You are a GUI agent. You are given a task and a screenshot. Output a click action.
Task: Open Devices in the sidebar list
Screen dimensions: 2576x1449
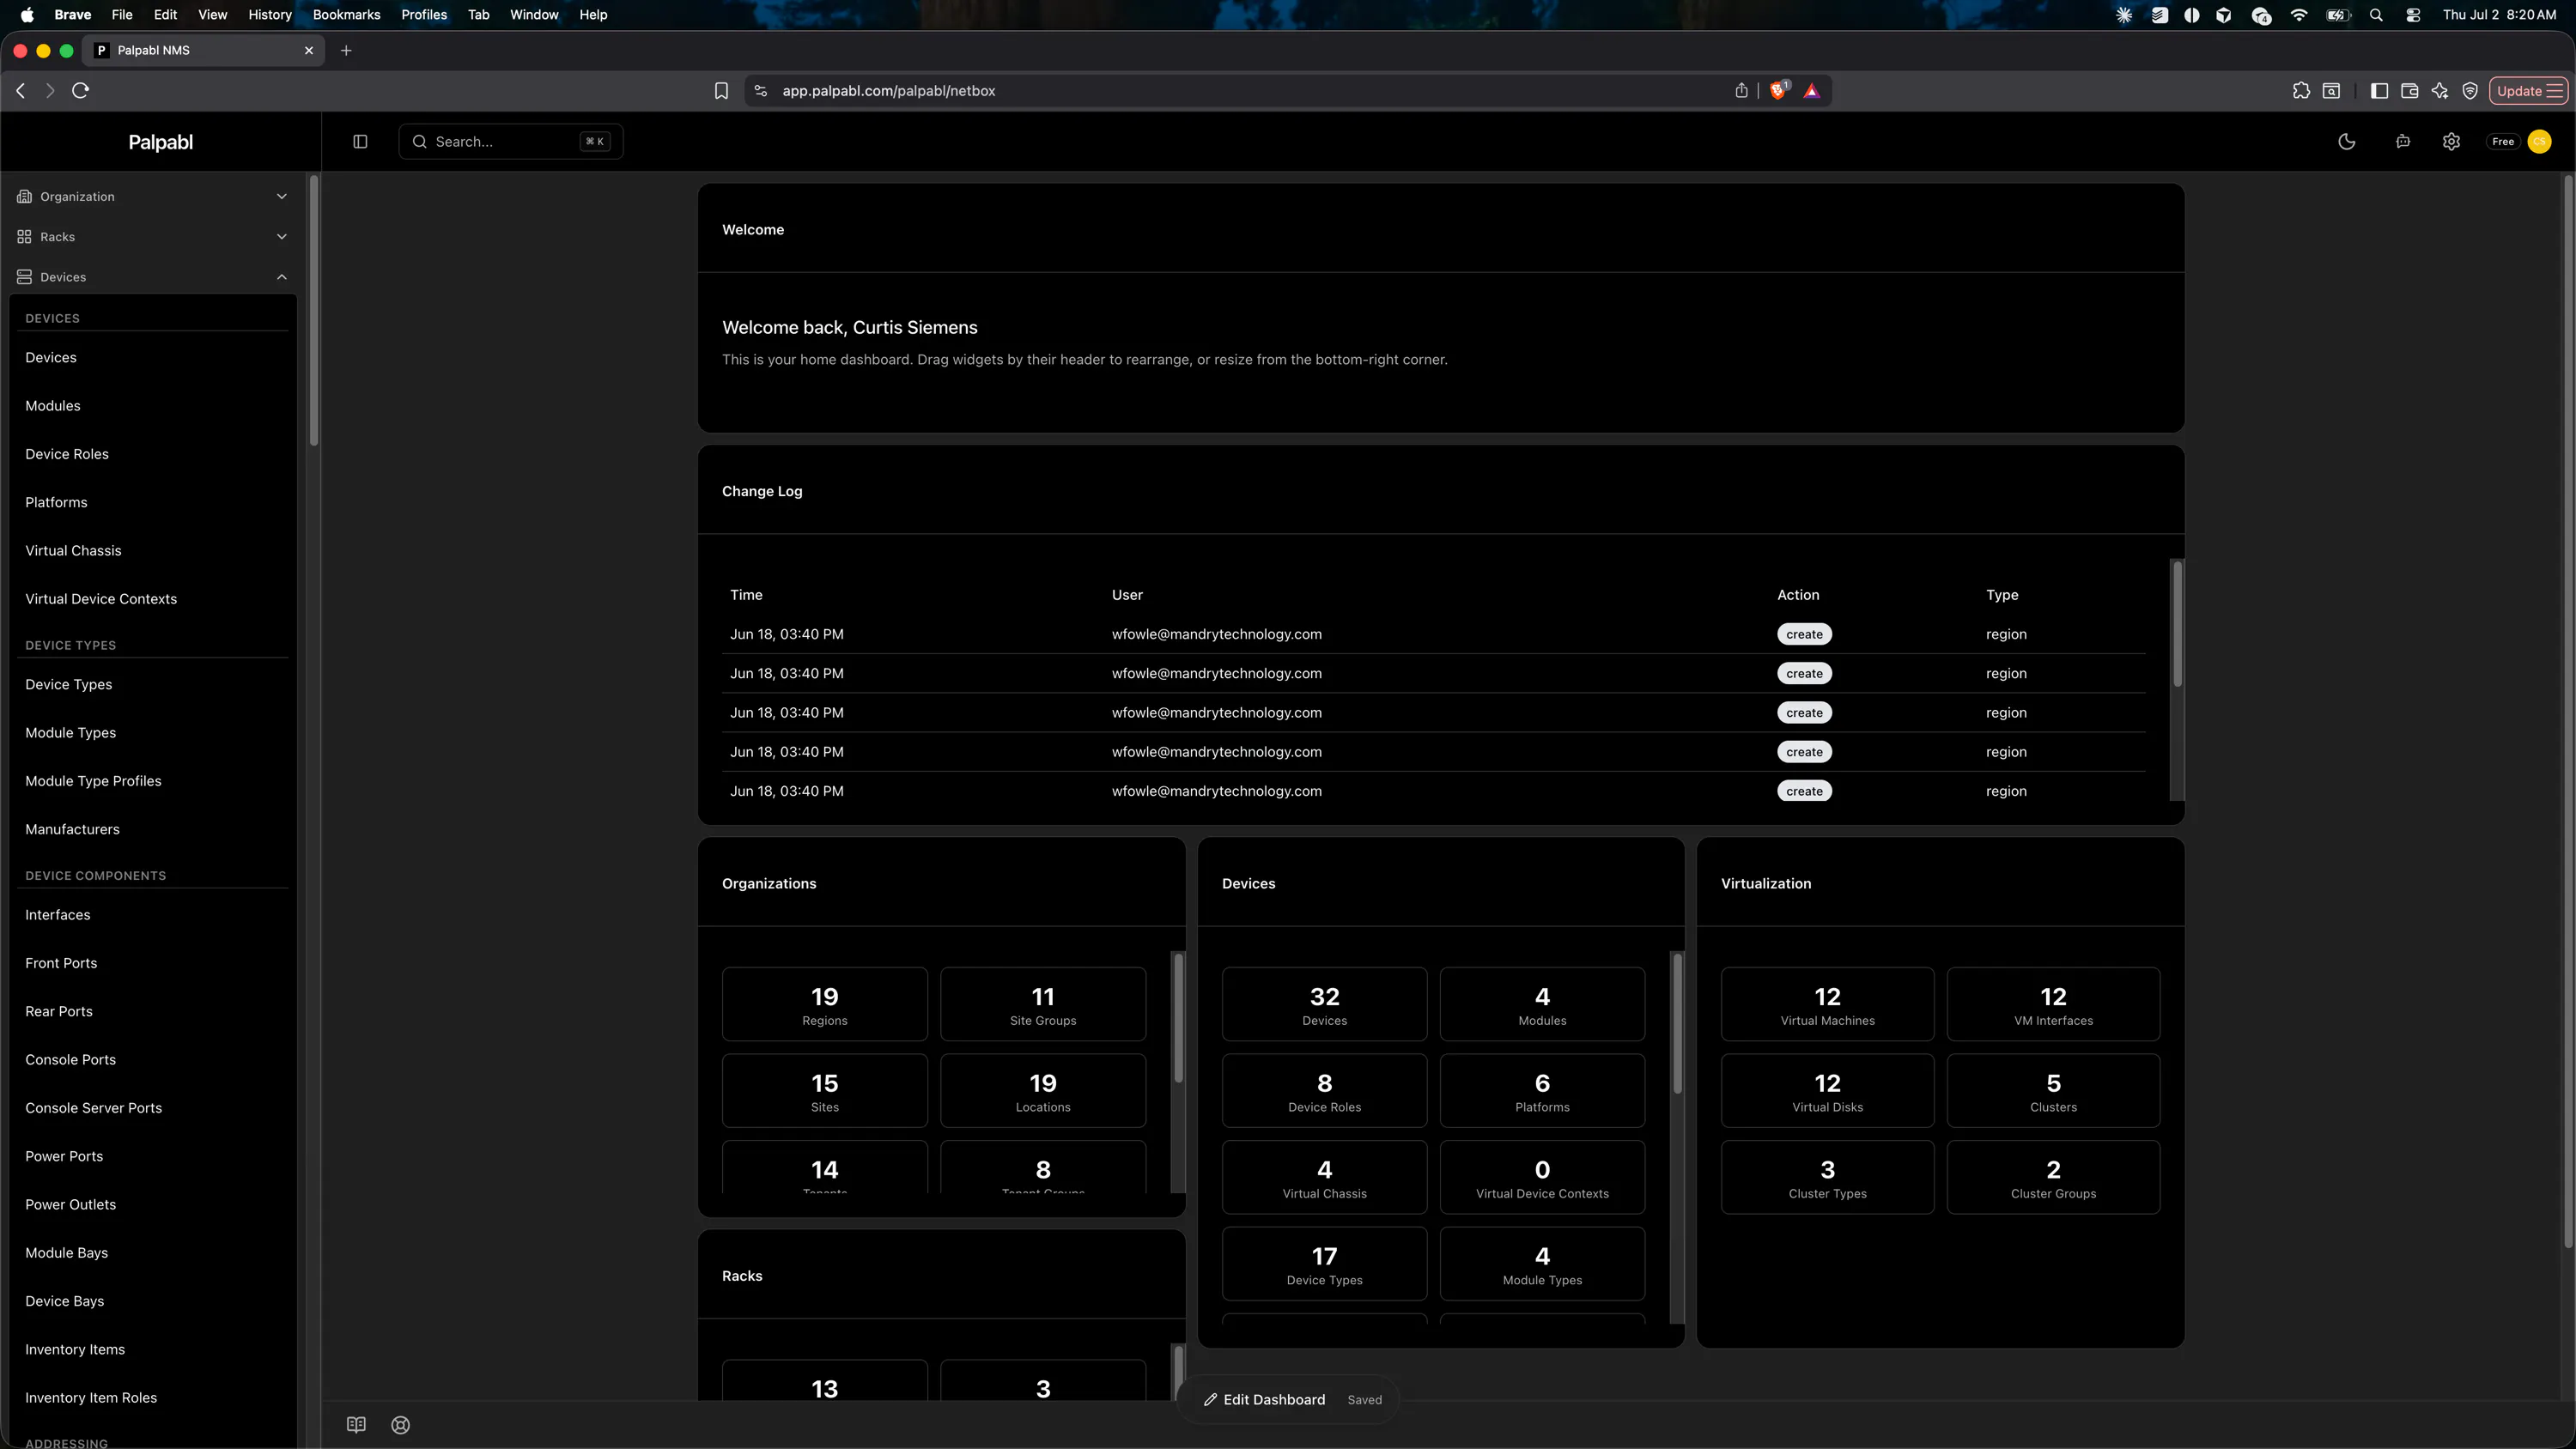51,357
